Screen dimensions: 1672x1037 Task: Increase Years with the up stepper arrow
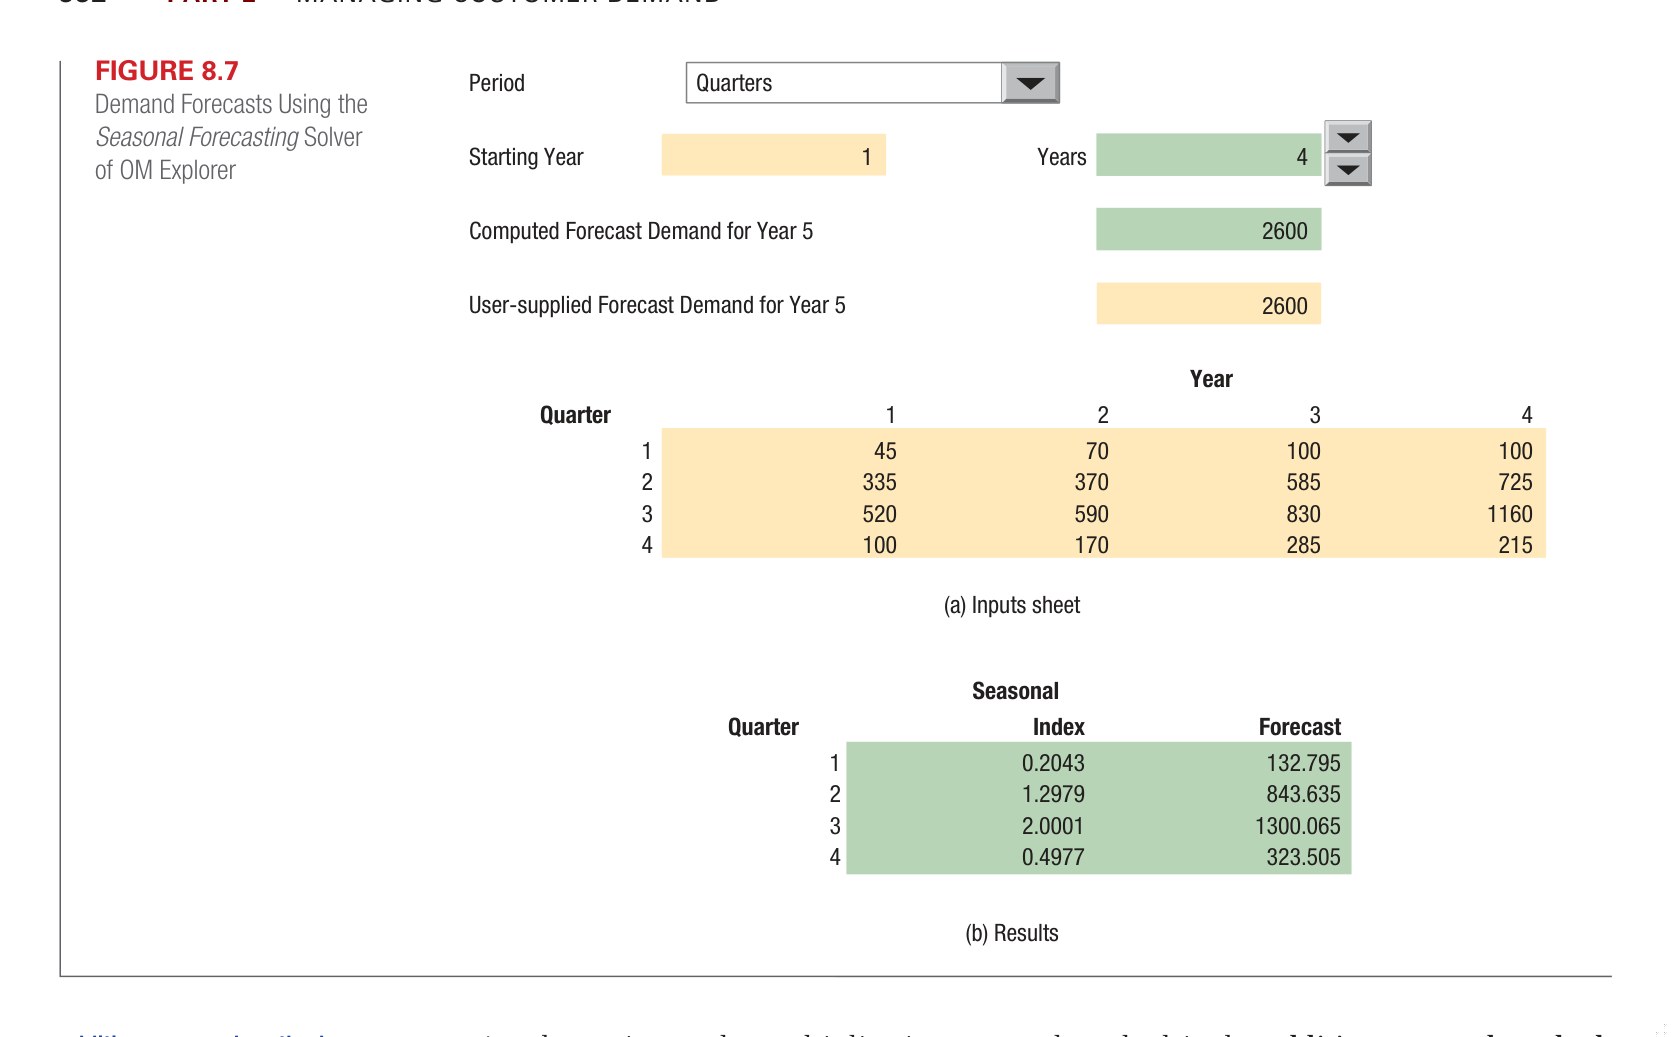pyautogui.click(x=1347, y=137)
